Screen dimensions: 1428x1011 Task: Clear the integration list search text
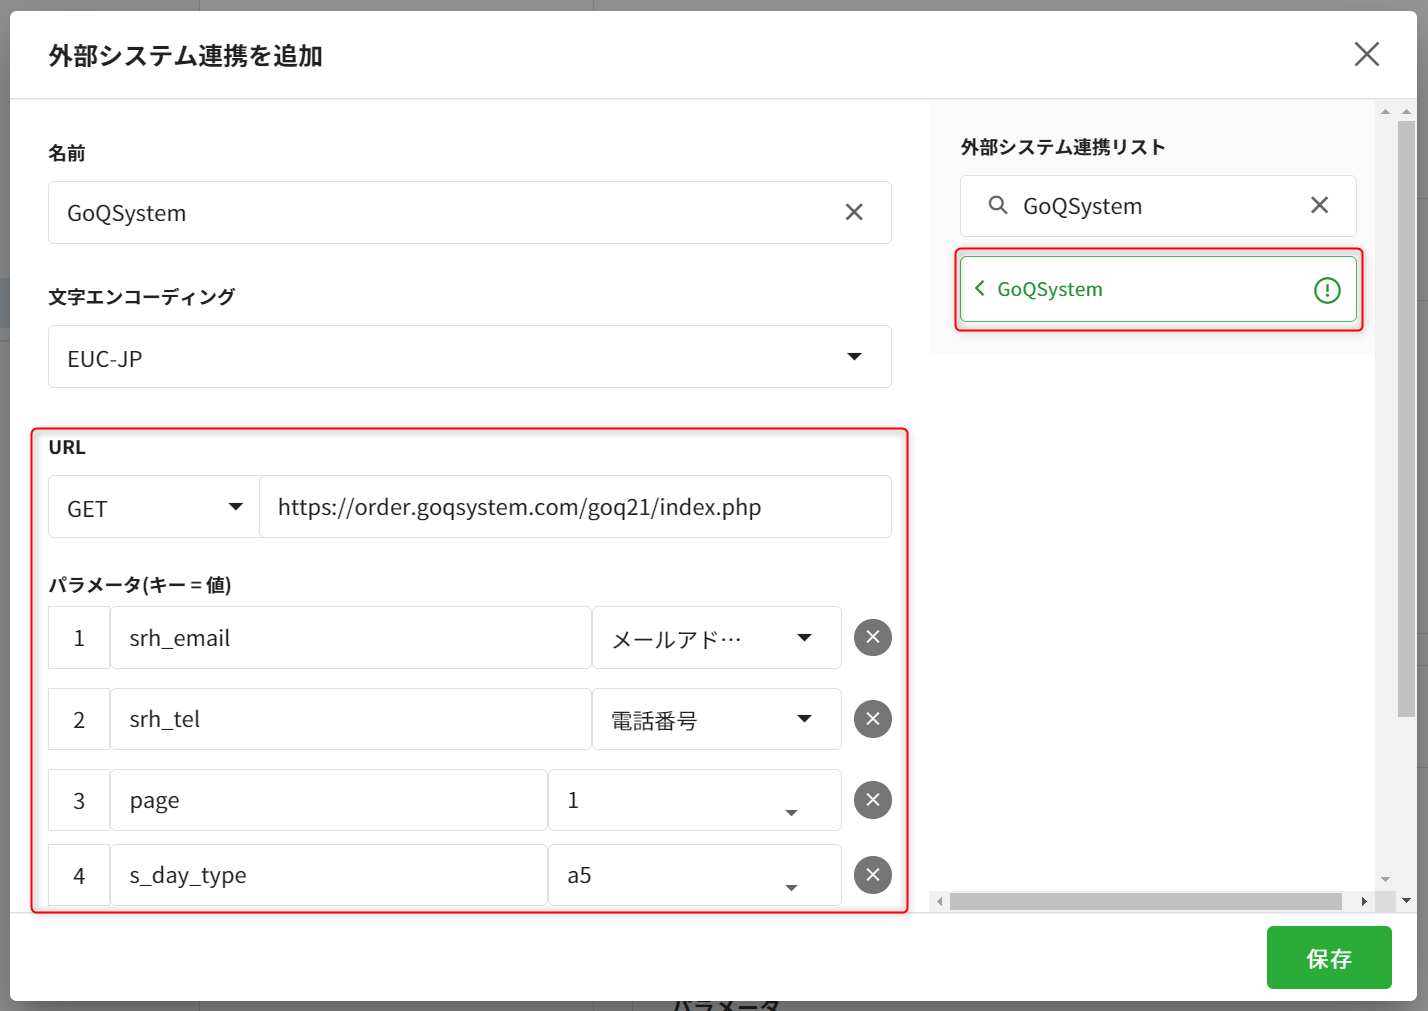tap(1319, 205)
